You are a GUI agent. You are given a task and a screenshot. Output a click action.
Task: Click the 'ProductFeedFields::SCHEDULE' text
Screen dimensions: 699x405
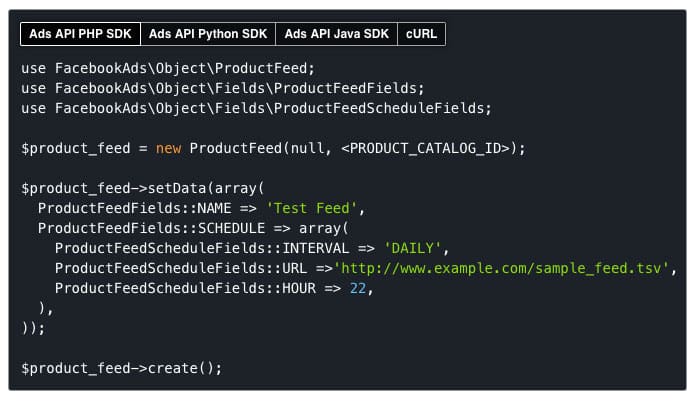[x=151, y=228]
